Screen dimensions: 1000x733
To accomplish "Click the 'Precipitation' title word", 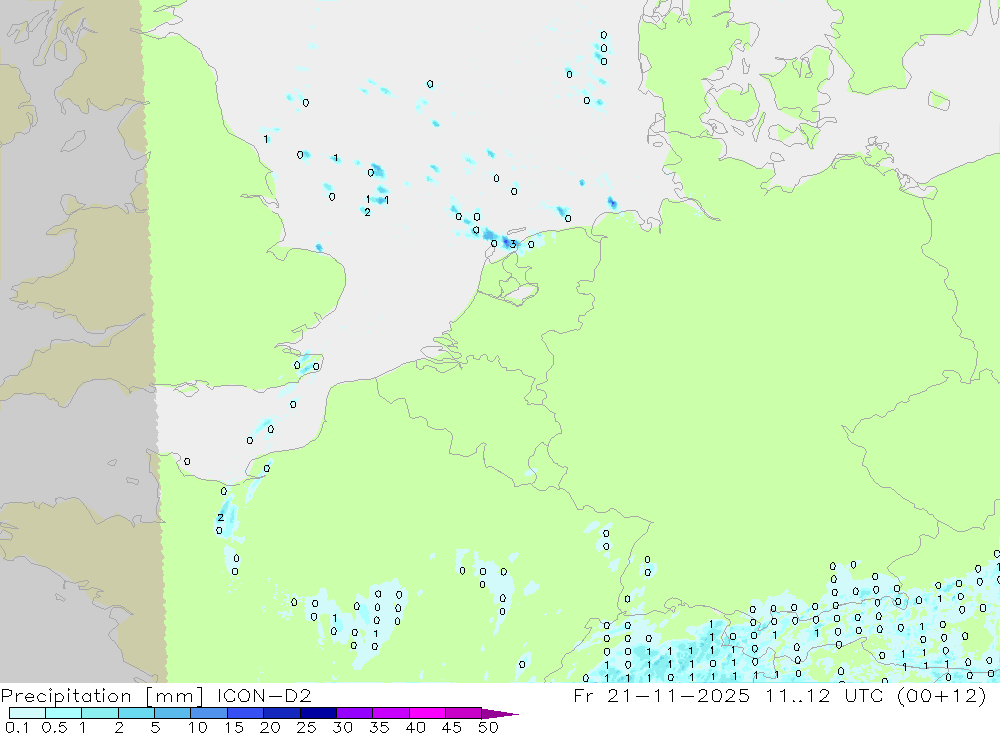I will (66, 696).
